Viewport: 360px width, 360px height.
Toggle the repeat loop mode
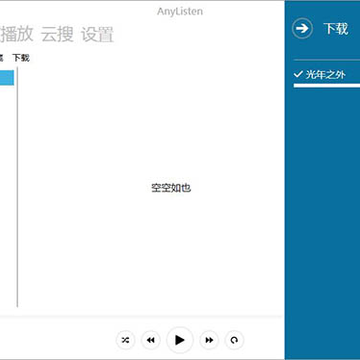pyautogui.click(x=234, y=340)
